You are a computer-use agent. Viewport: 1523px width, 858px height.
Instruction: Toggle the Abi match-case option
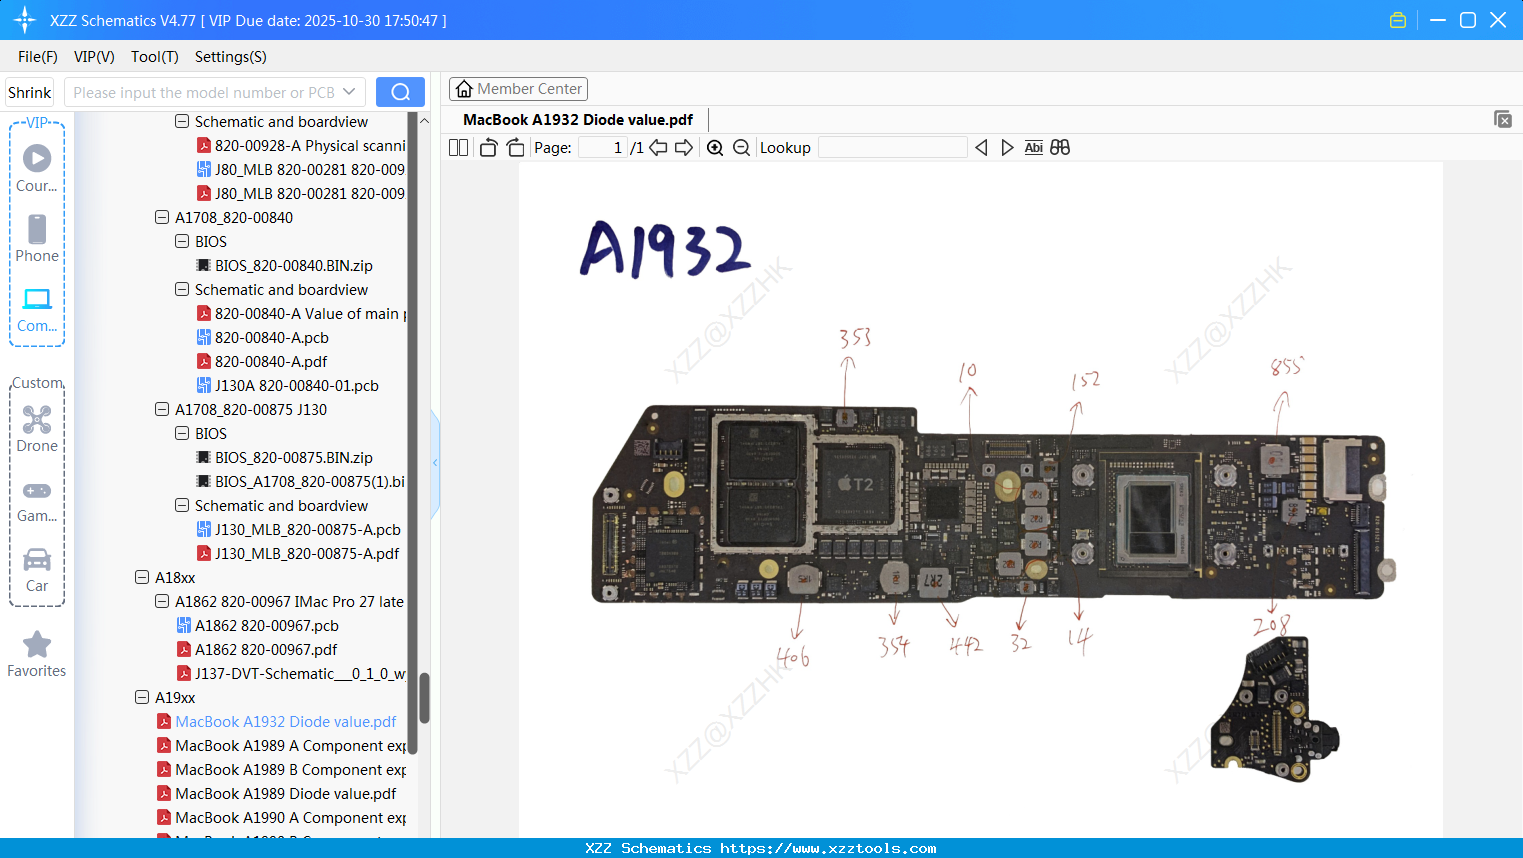tap(1034, 148)
